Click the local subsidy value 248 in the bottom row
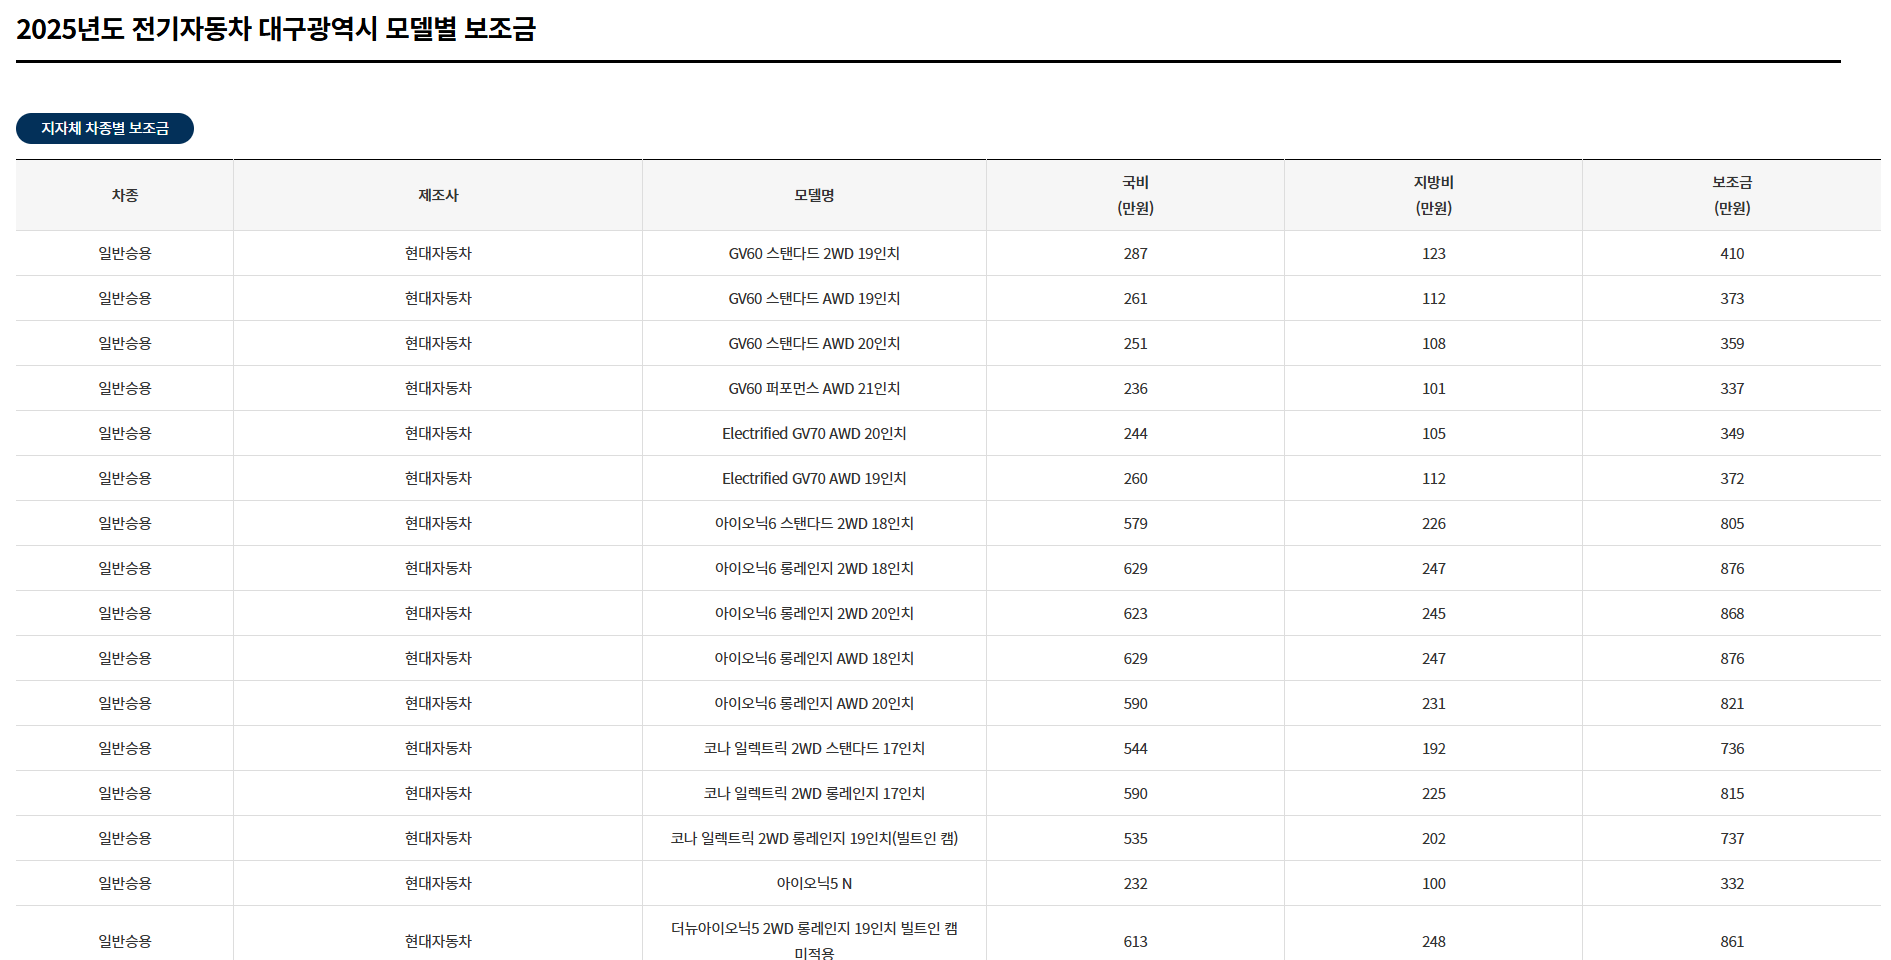Image resolution: width=1891 pixels, height=960 pixels. (x=1432, y=940)
